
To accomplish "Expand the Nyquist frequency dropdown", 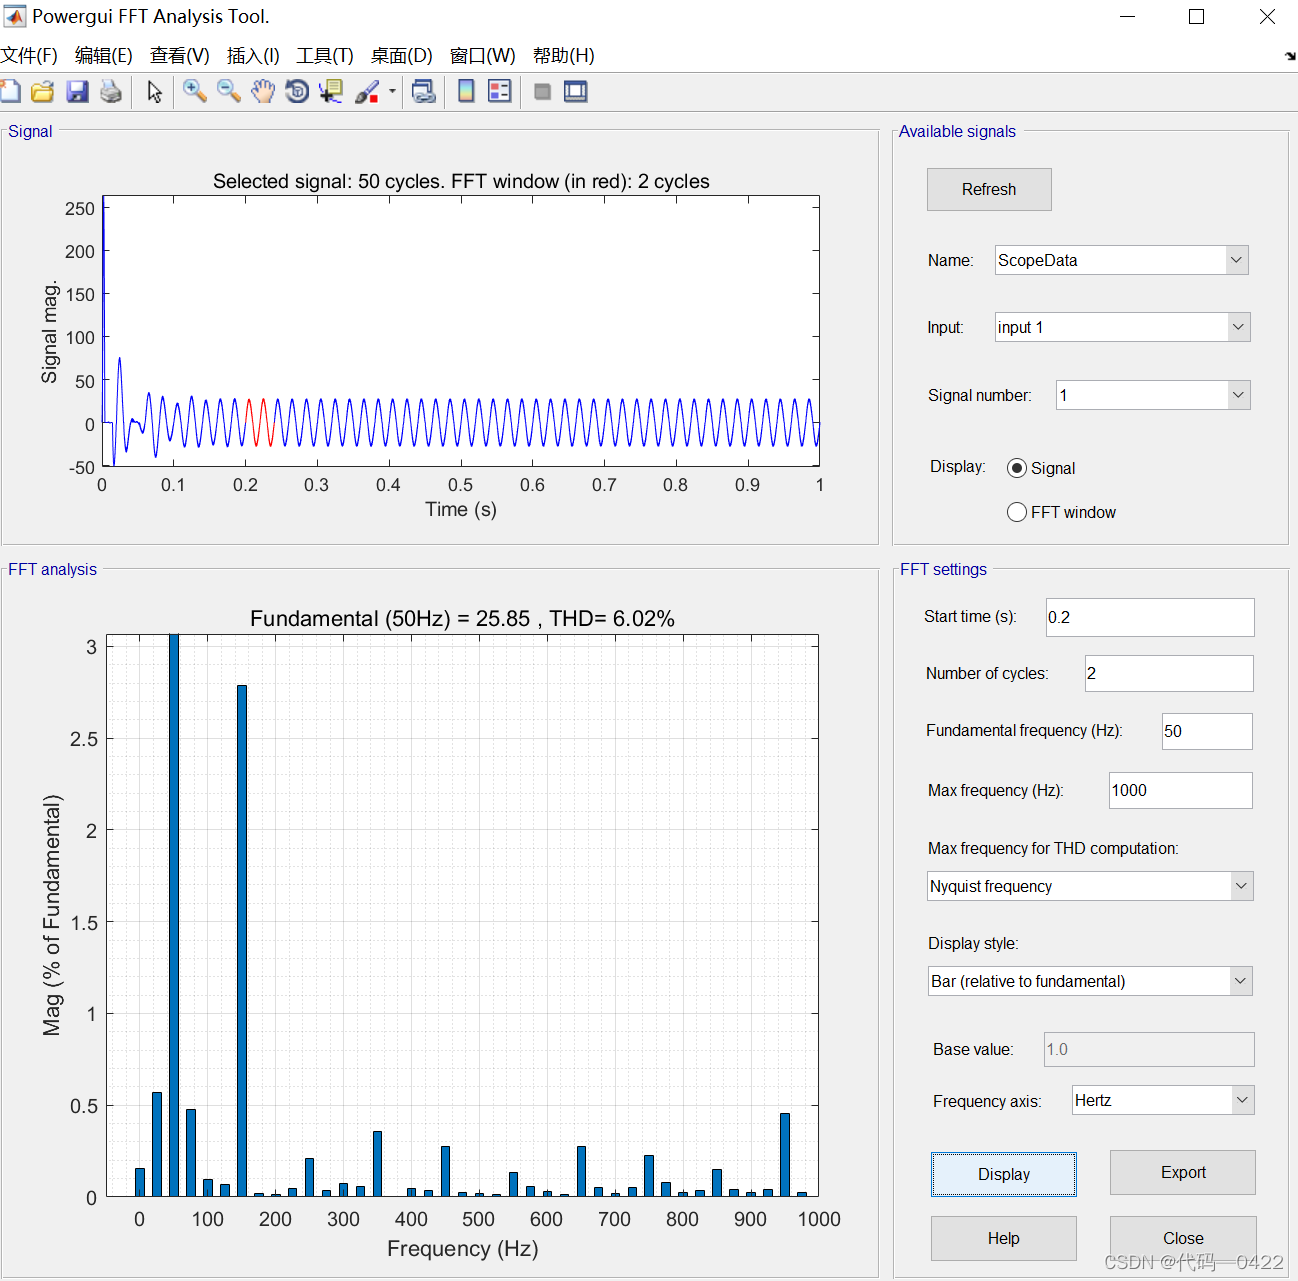I will coord(1090,886).
